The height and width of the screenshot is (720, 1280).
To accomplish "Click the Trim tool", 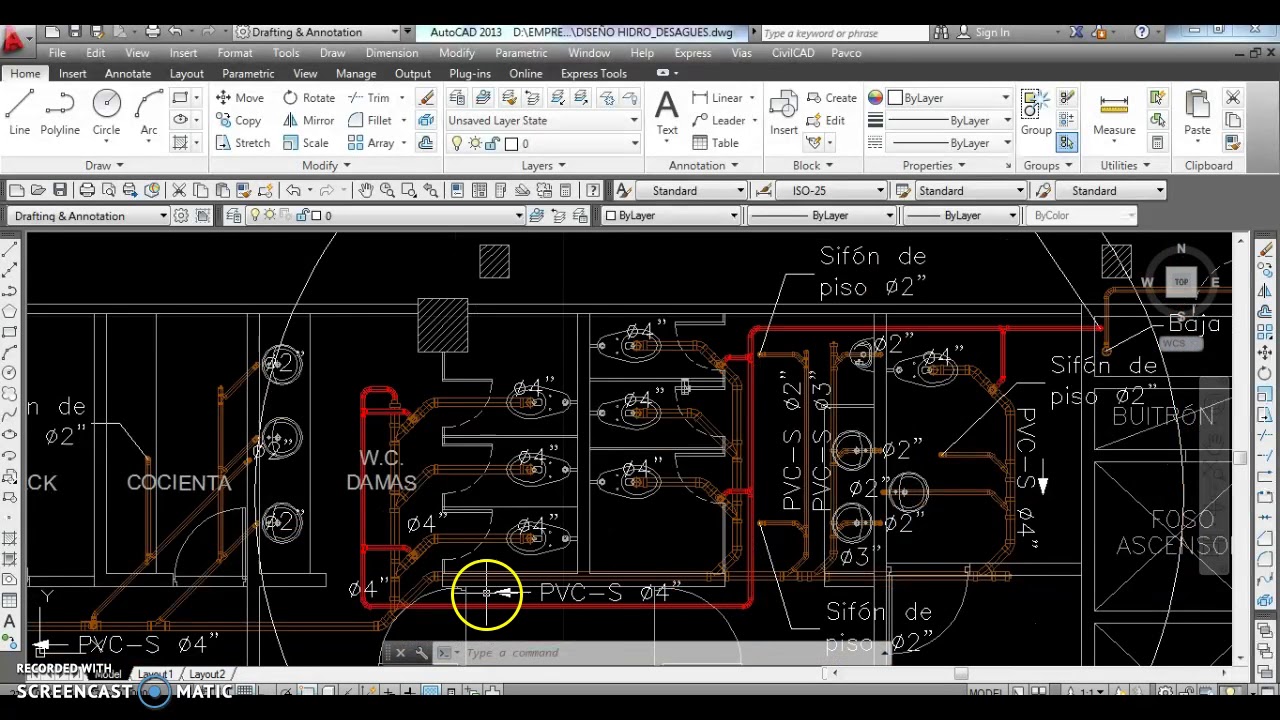I will 369,98.
